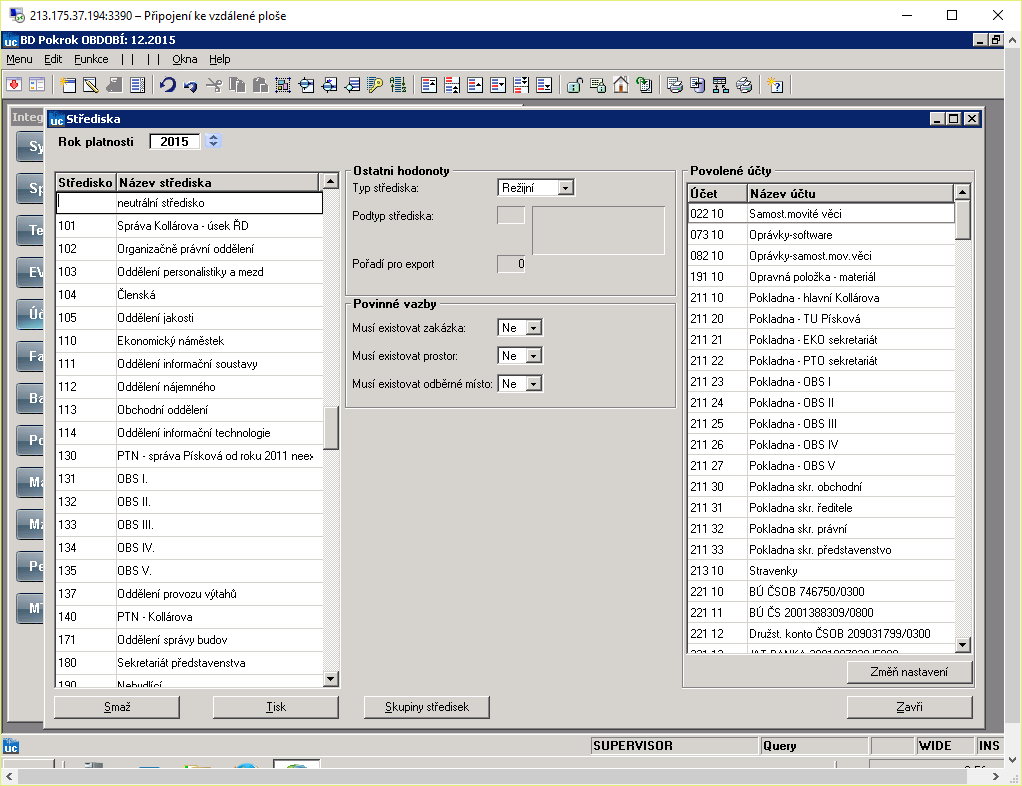Click the table with lock icon

[598, 85]
